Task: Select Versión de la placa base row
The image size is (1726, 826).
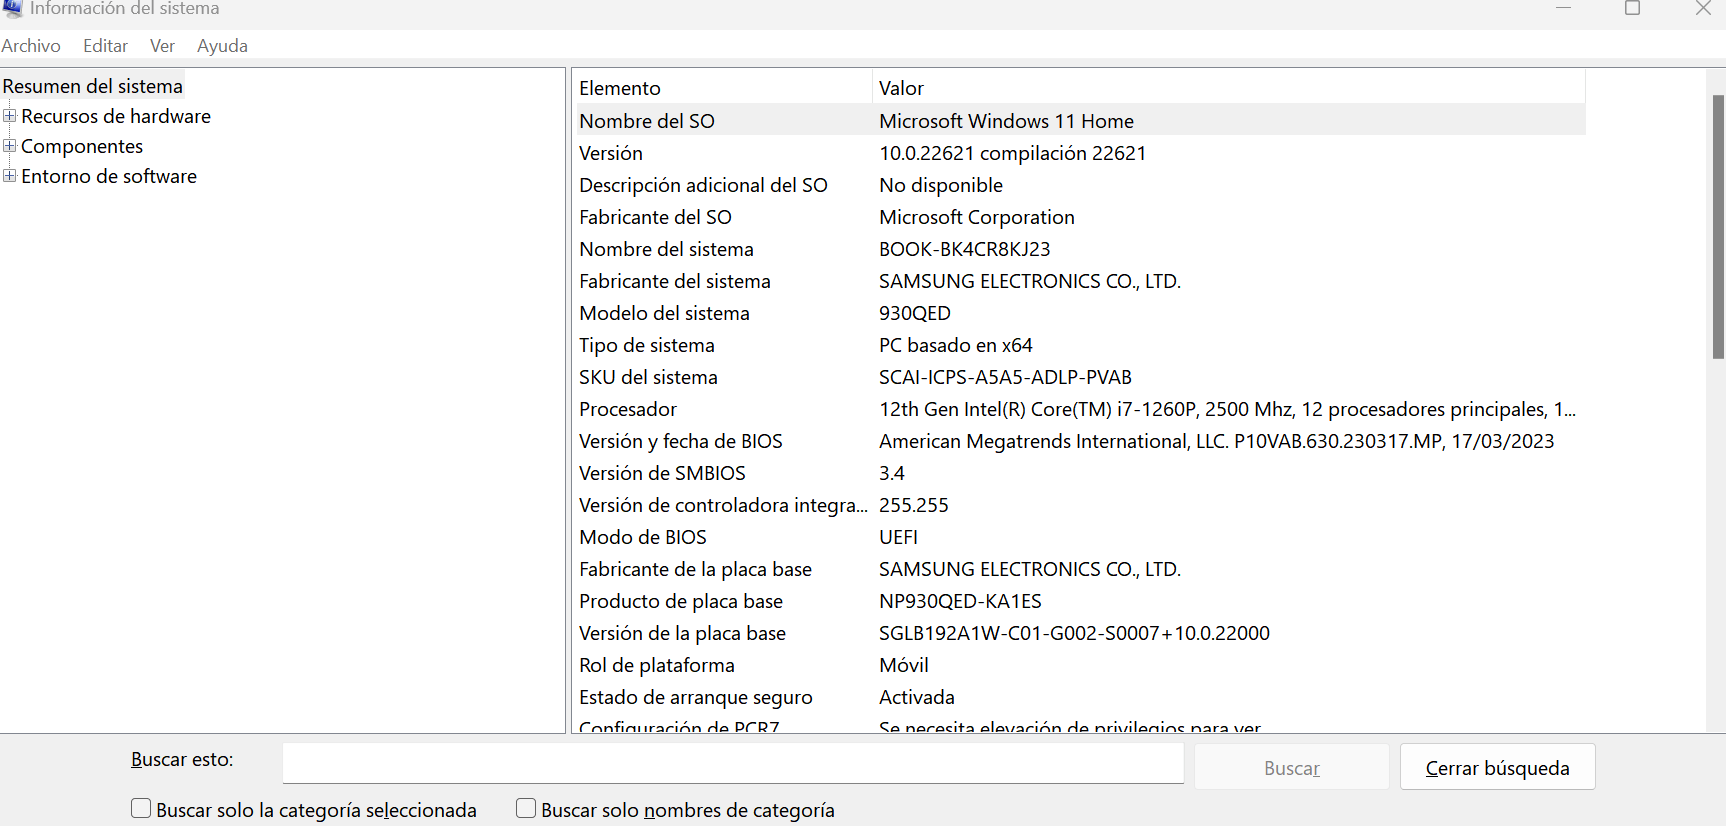Action: [x=1080, y=633]
